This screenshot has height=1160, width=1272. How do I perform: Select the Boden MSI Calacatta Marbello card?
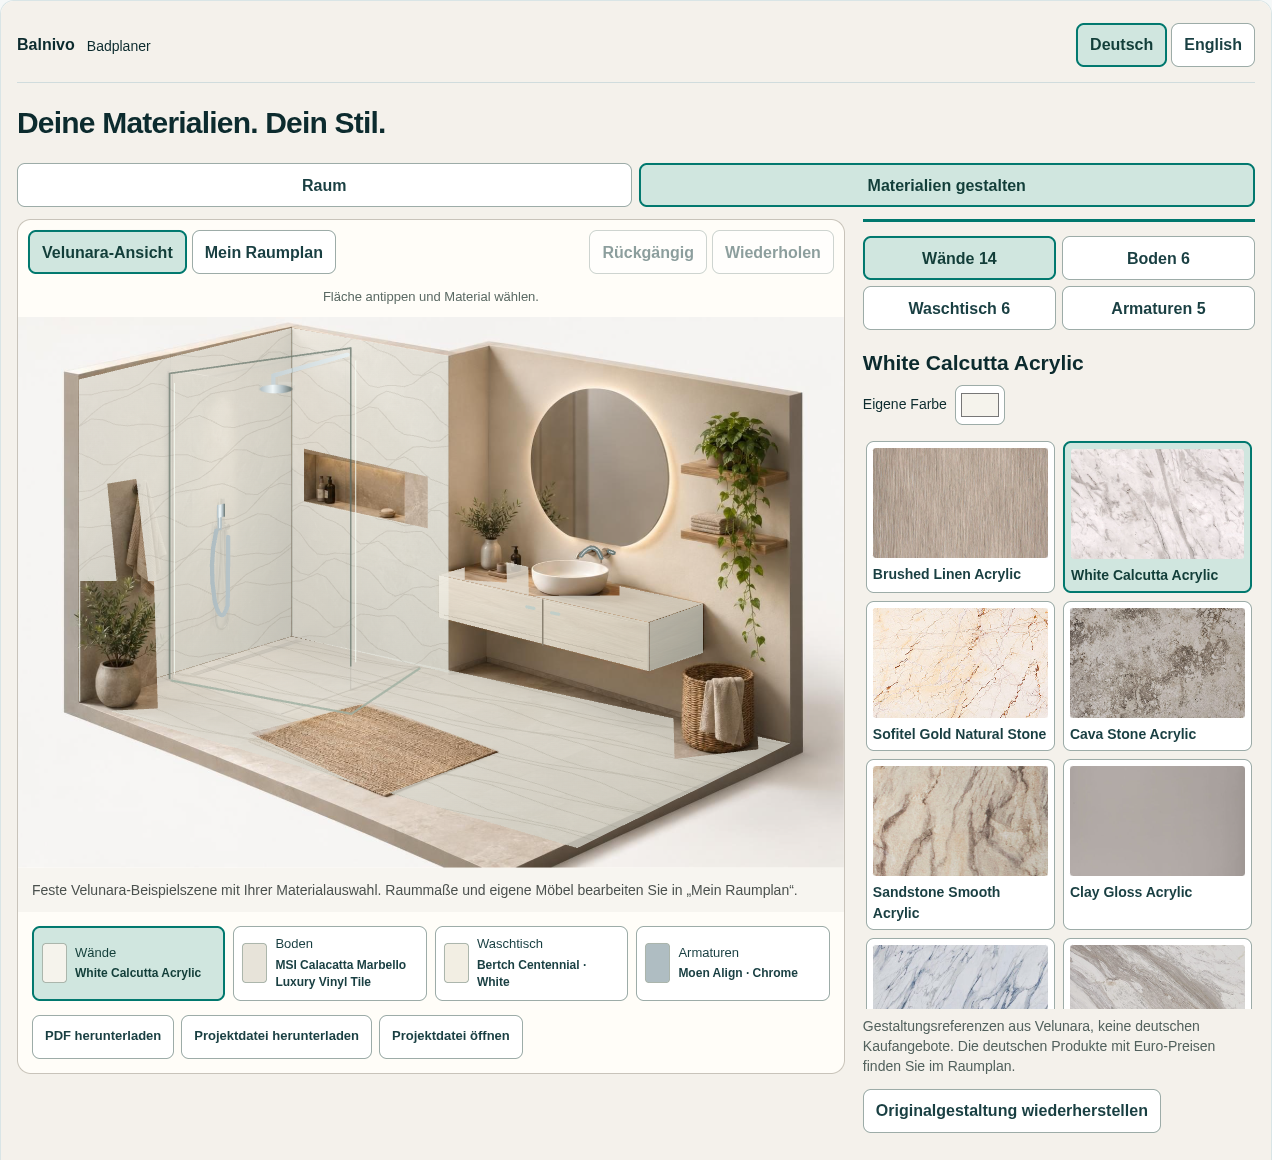pos(330,963)
